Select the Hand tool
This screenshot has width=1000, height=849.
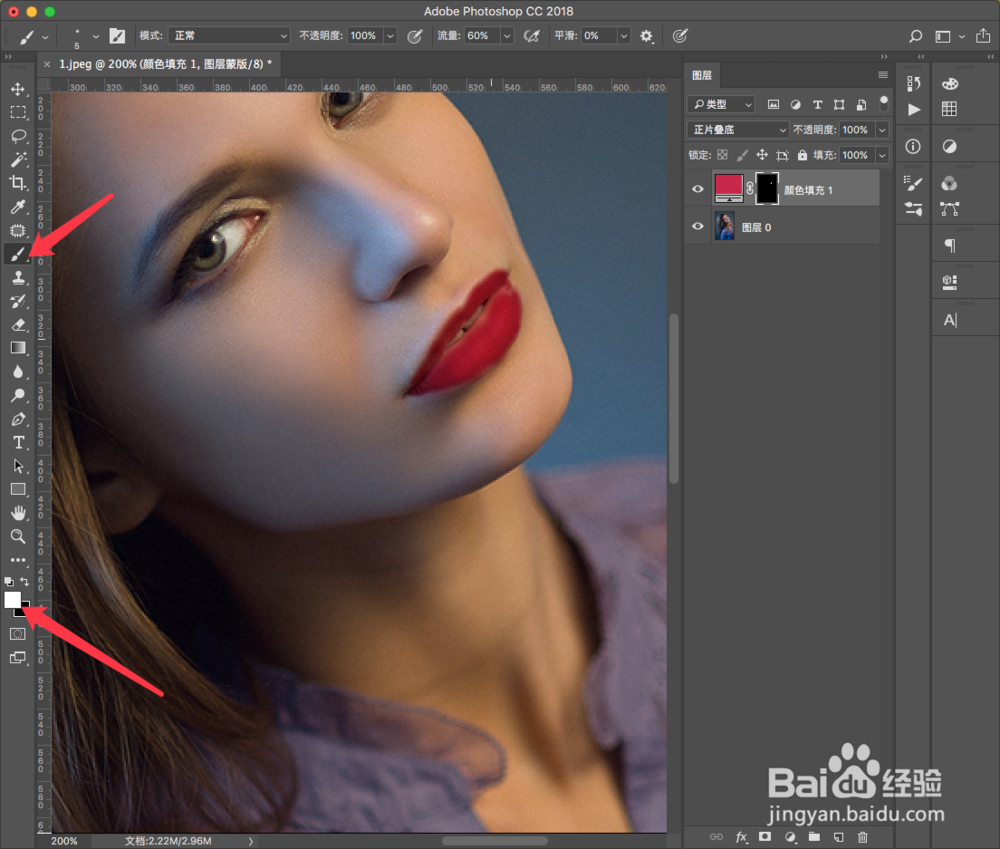[x=18, y=513]
